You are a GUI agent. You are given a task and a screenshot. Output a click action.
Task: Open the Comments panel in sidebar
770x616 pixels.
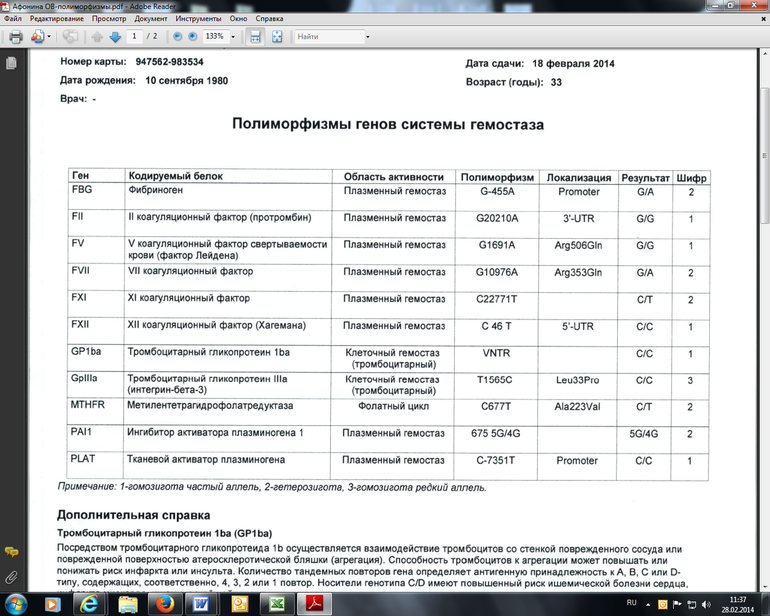11,552
